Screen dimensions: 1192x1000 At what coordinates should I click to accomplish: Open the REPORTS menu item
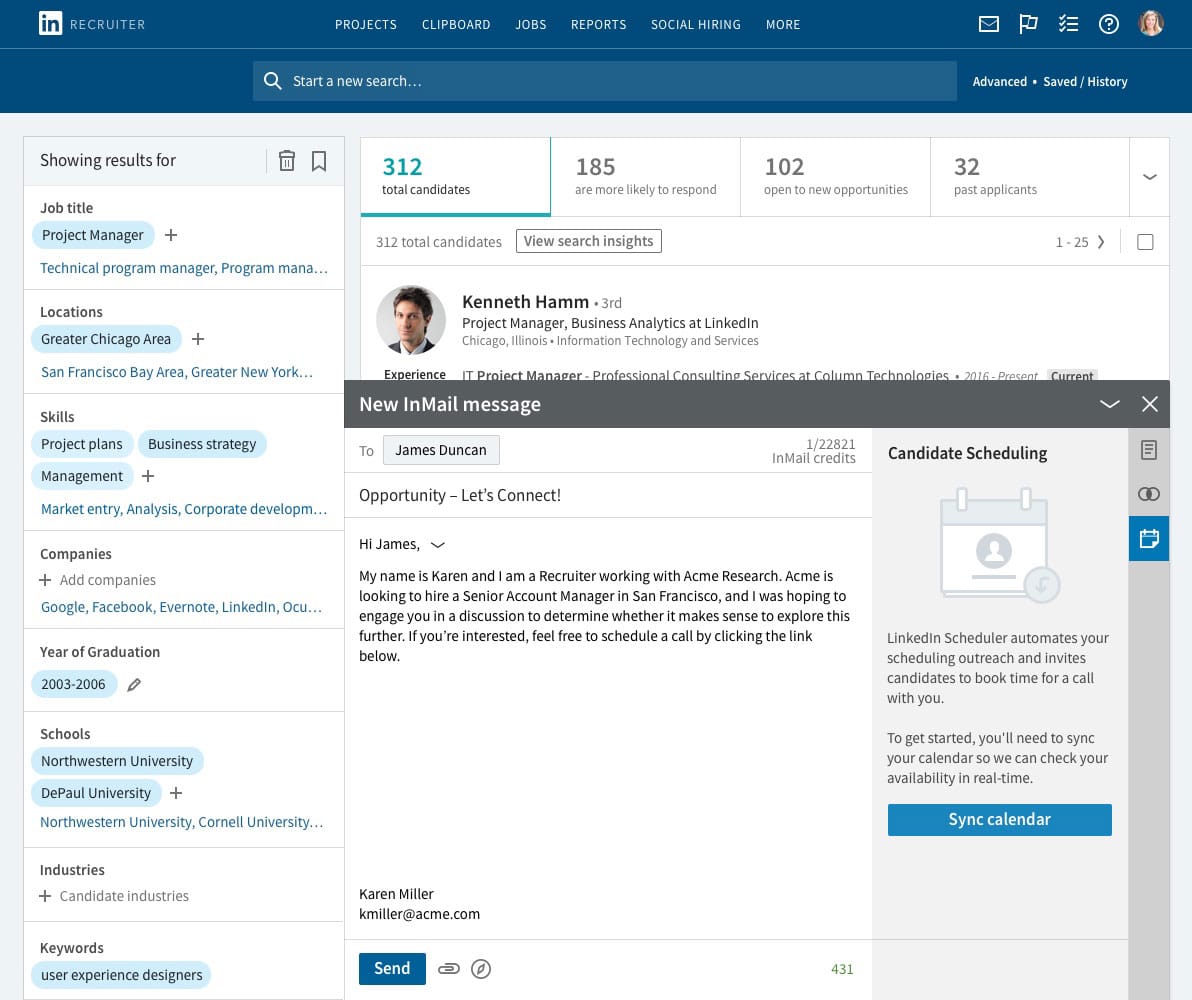pos(598,24)
